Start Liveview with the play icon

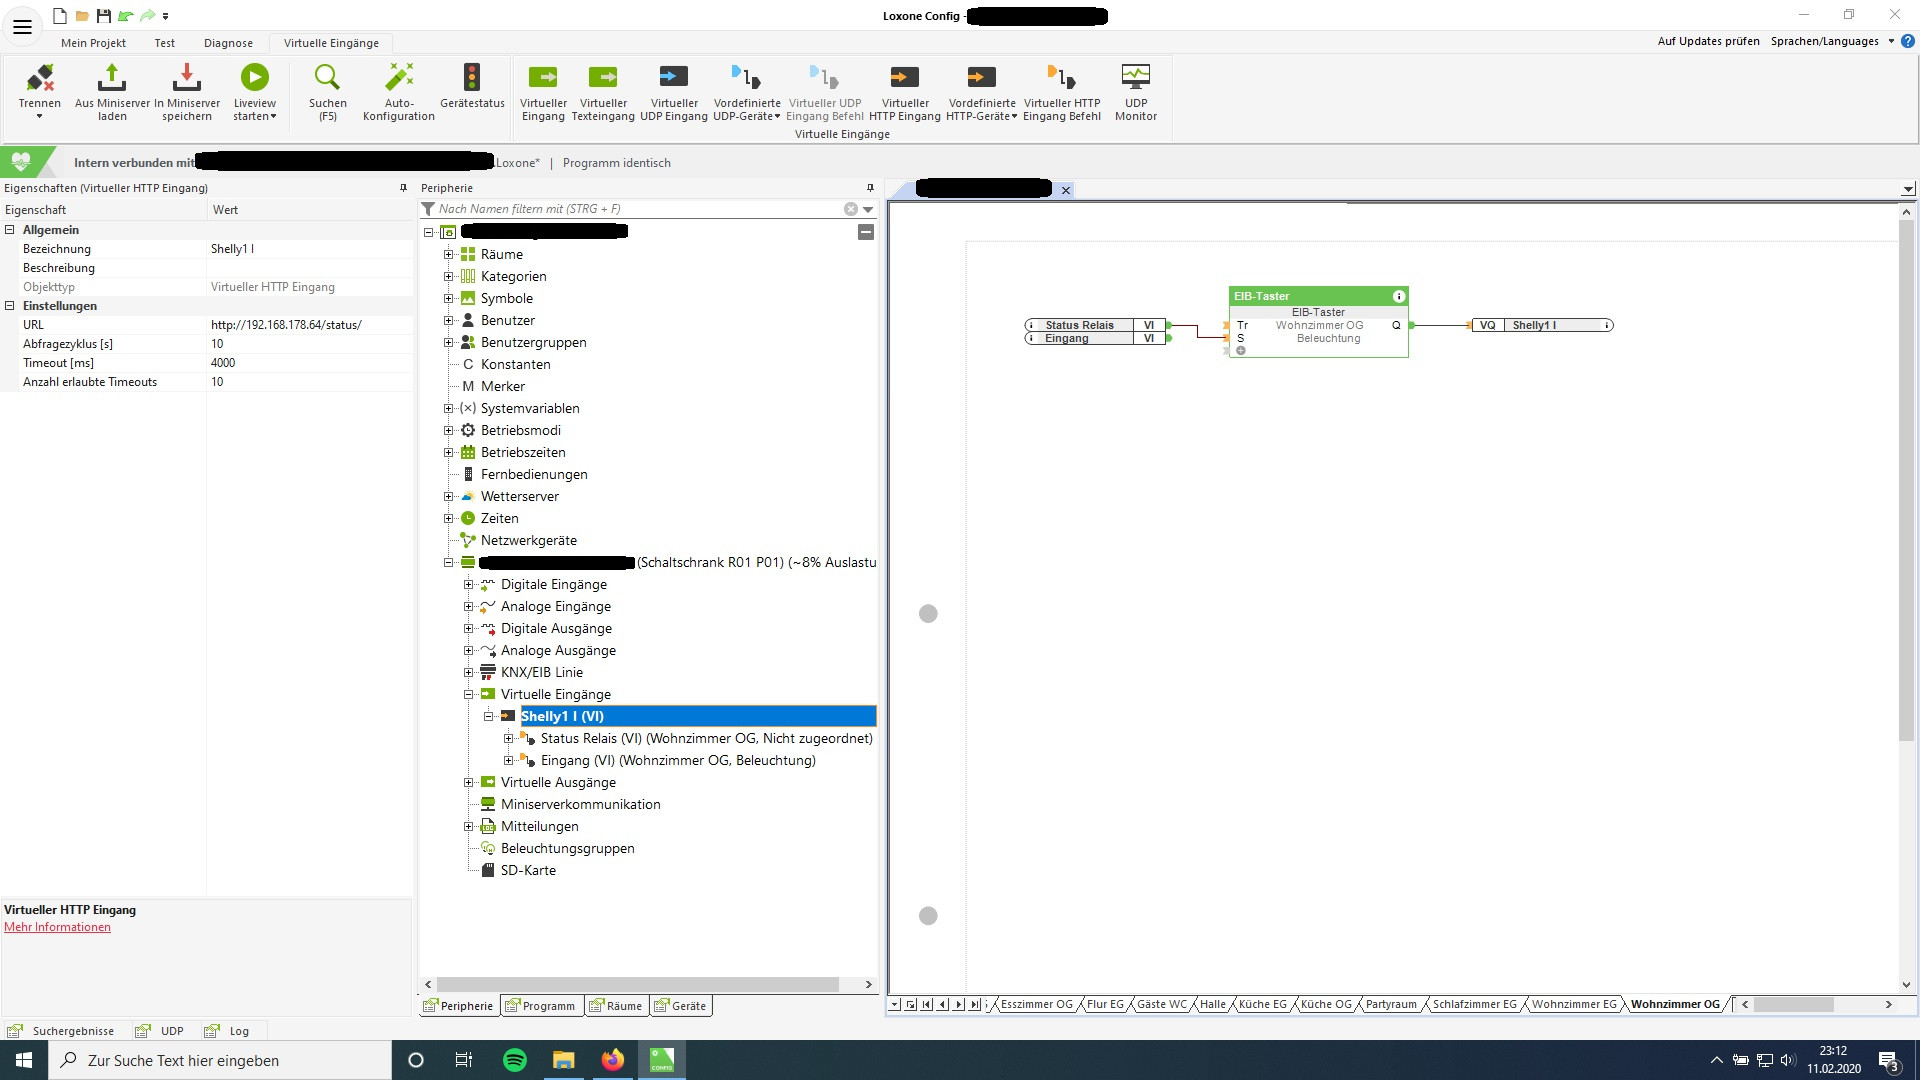pos(254,78)
